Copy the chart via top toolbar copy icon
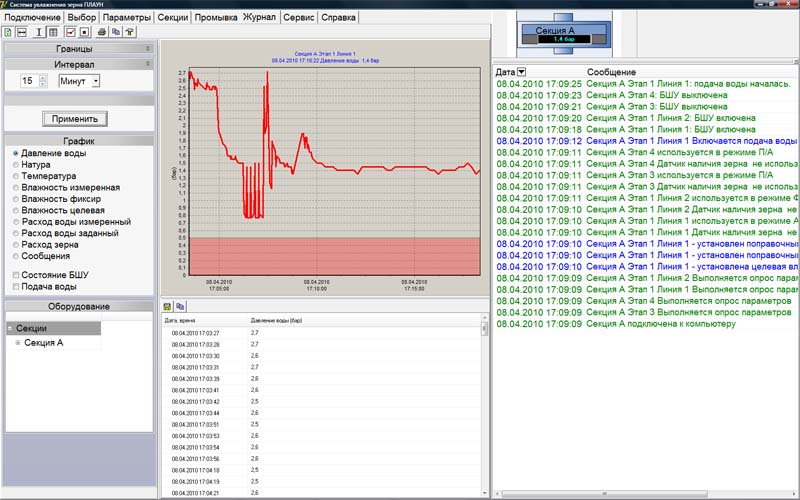800x500 pixels. pos(116,32)
